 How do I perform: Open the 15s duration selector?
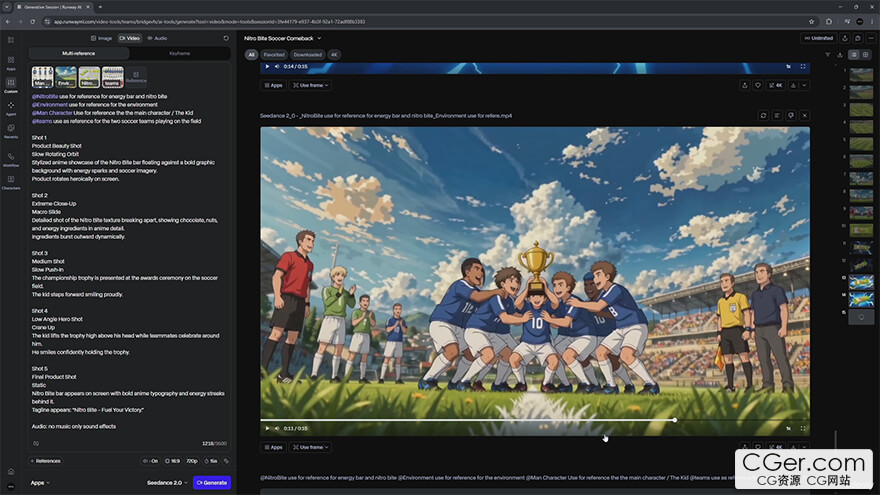pyautogui.click(x=211, y=461)
